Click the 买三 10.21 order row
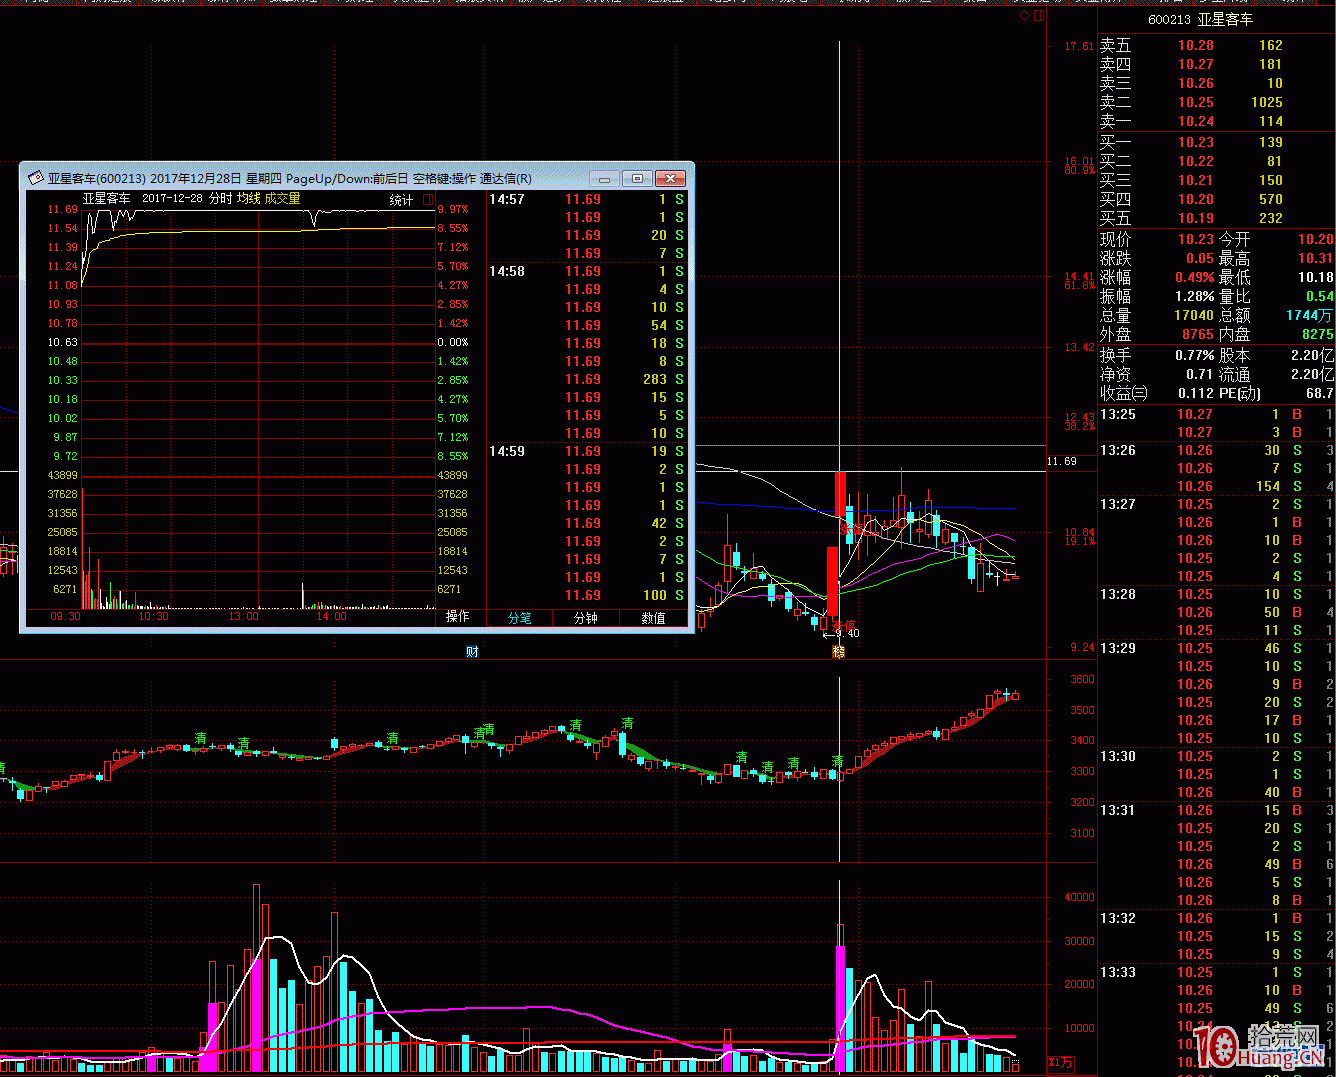 [1216, 180]
